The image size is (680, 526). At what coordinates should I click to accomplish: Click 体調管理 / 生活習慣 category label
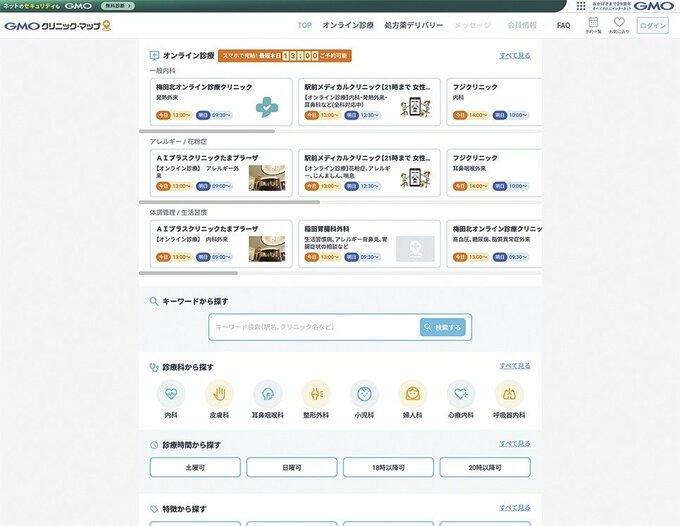tap(178, 212)
